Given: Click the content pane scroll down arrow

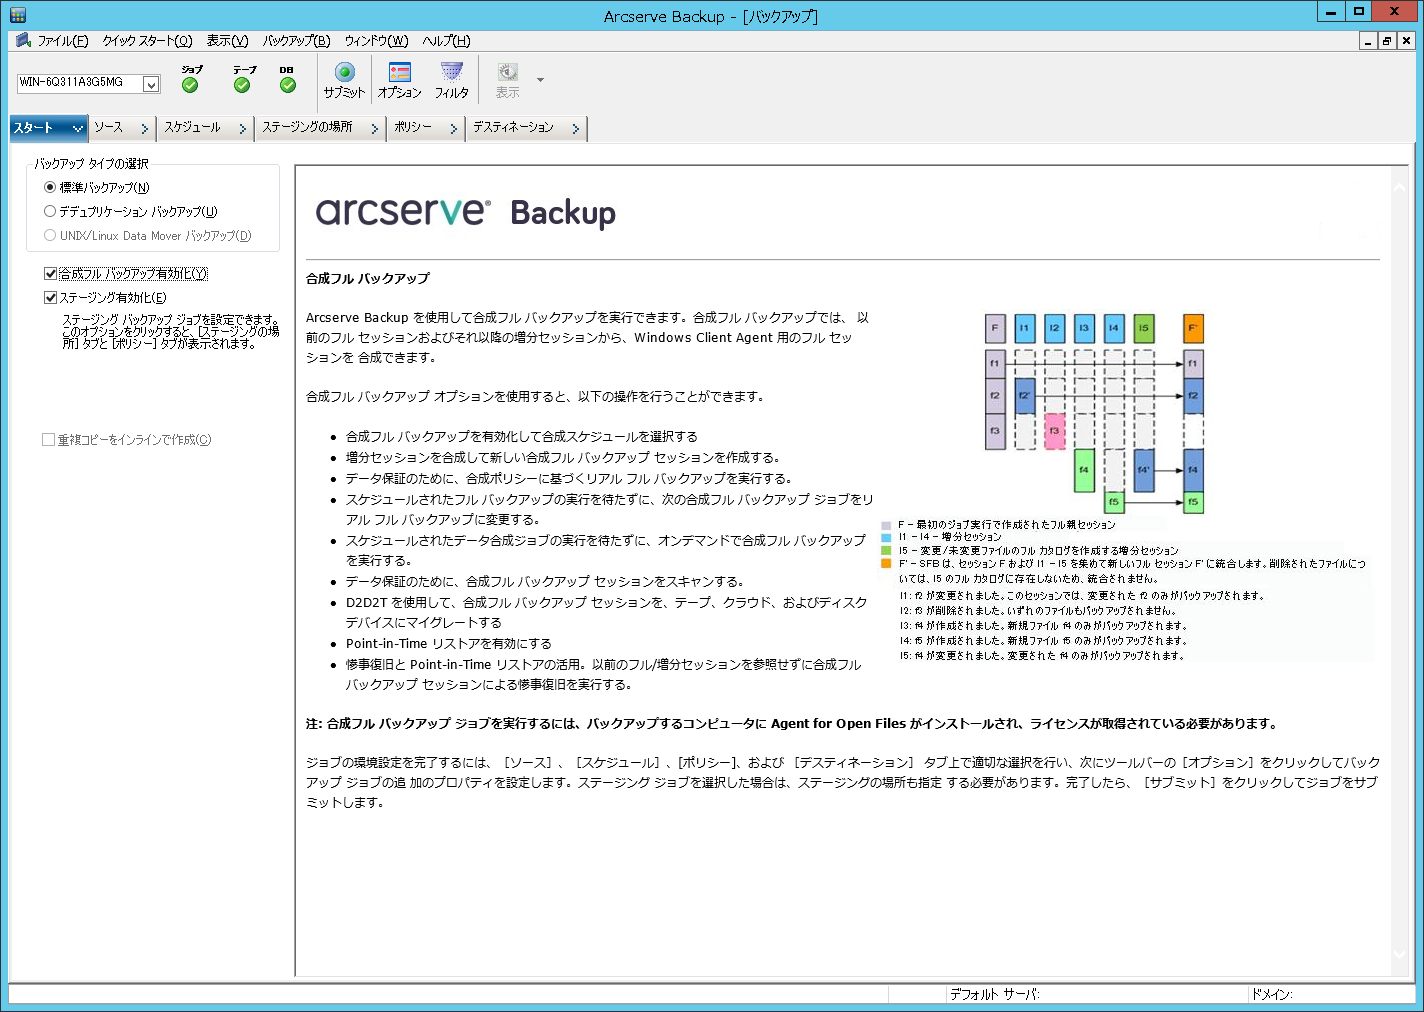Looking at the screenshot, I should point(1399,954).
